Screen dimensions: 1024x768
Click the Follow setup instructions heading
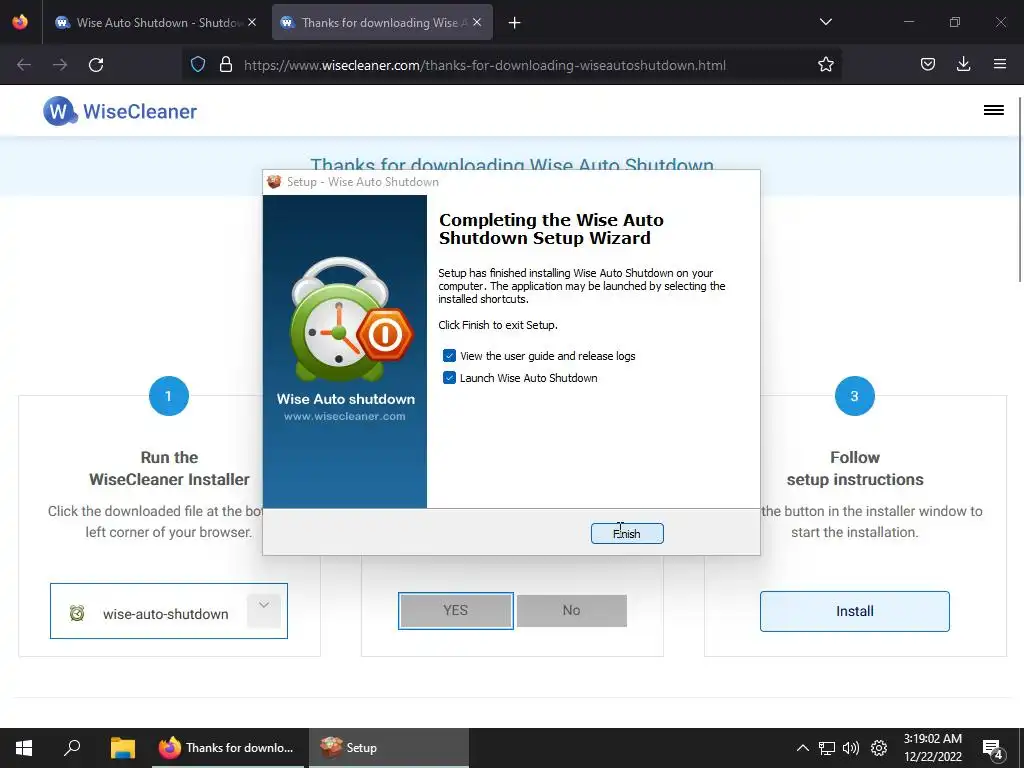tap(855, 468)
